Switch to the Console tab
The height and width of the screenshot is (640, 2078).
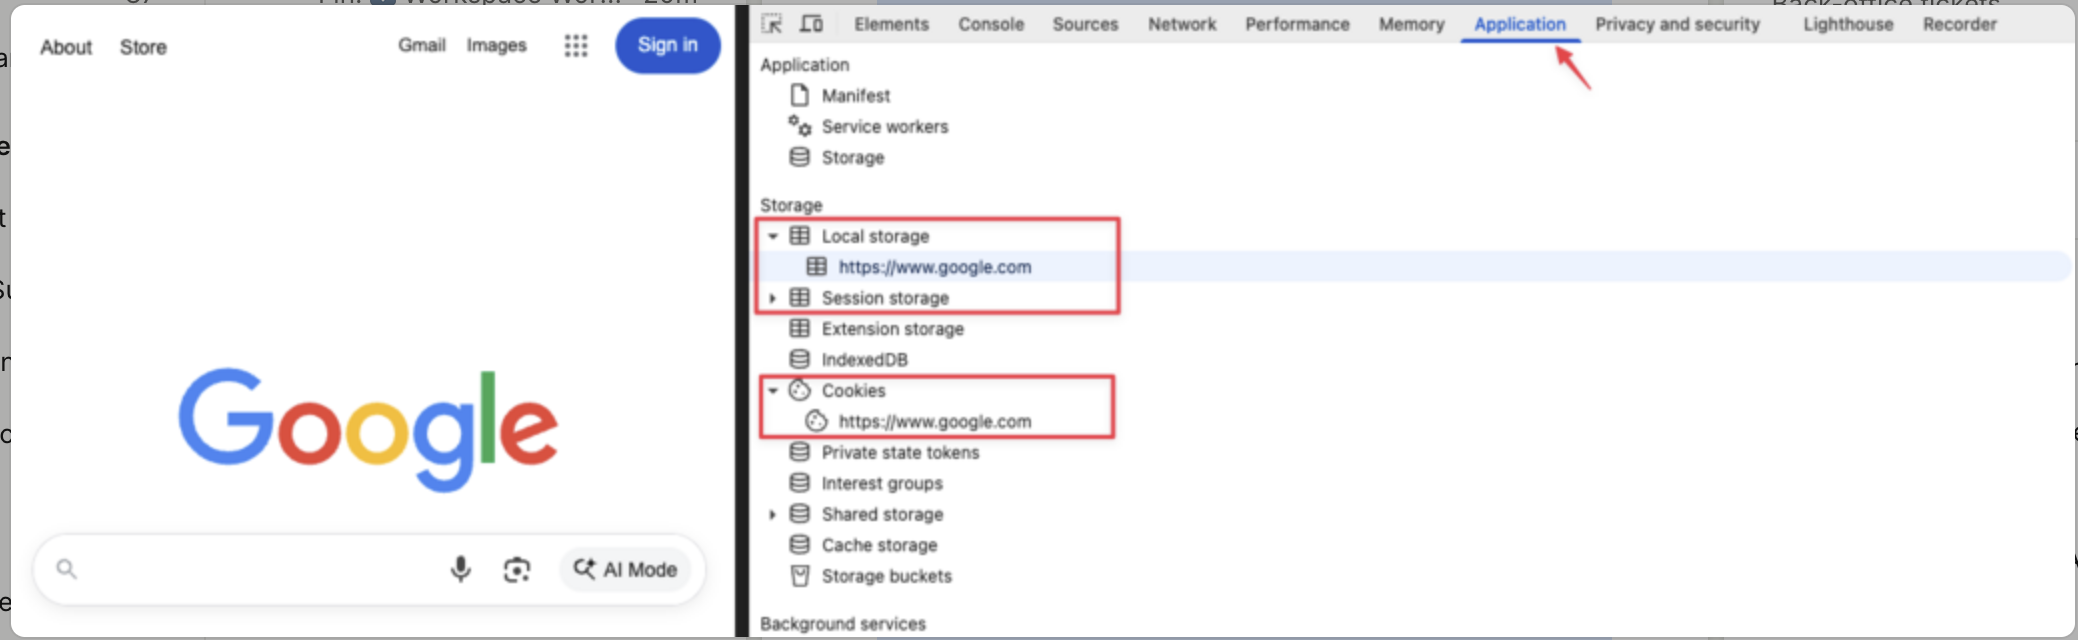point(991,24)
